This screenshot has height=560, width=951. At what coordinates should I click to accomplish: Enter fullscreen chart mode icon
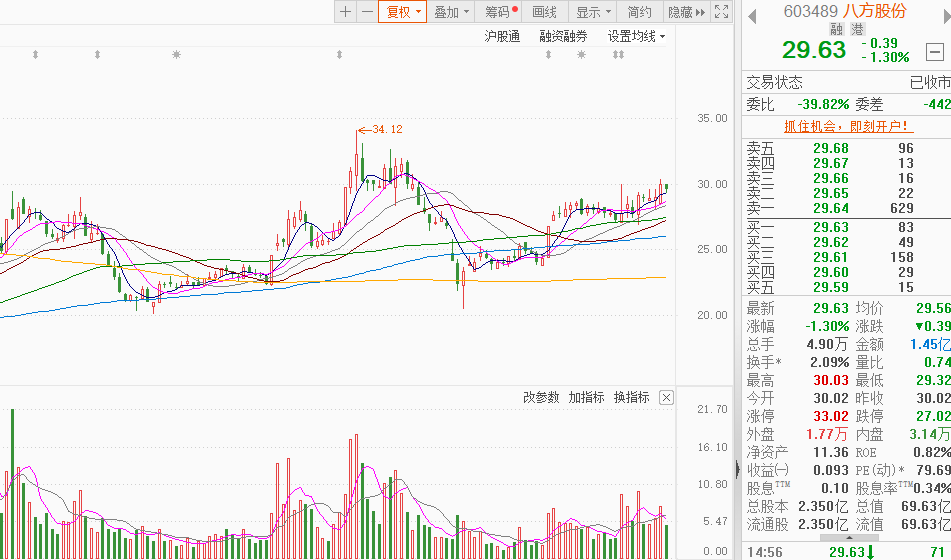(721, 12)
